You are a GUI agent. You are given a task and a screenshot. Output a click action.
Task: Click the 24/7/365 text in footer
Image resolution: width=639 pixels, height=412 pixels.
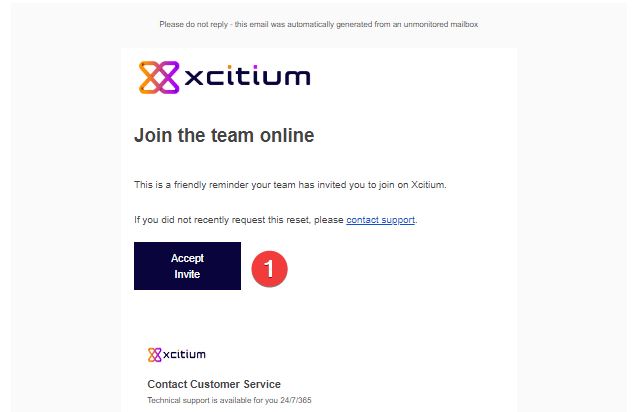click(x=296, y=400)
